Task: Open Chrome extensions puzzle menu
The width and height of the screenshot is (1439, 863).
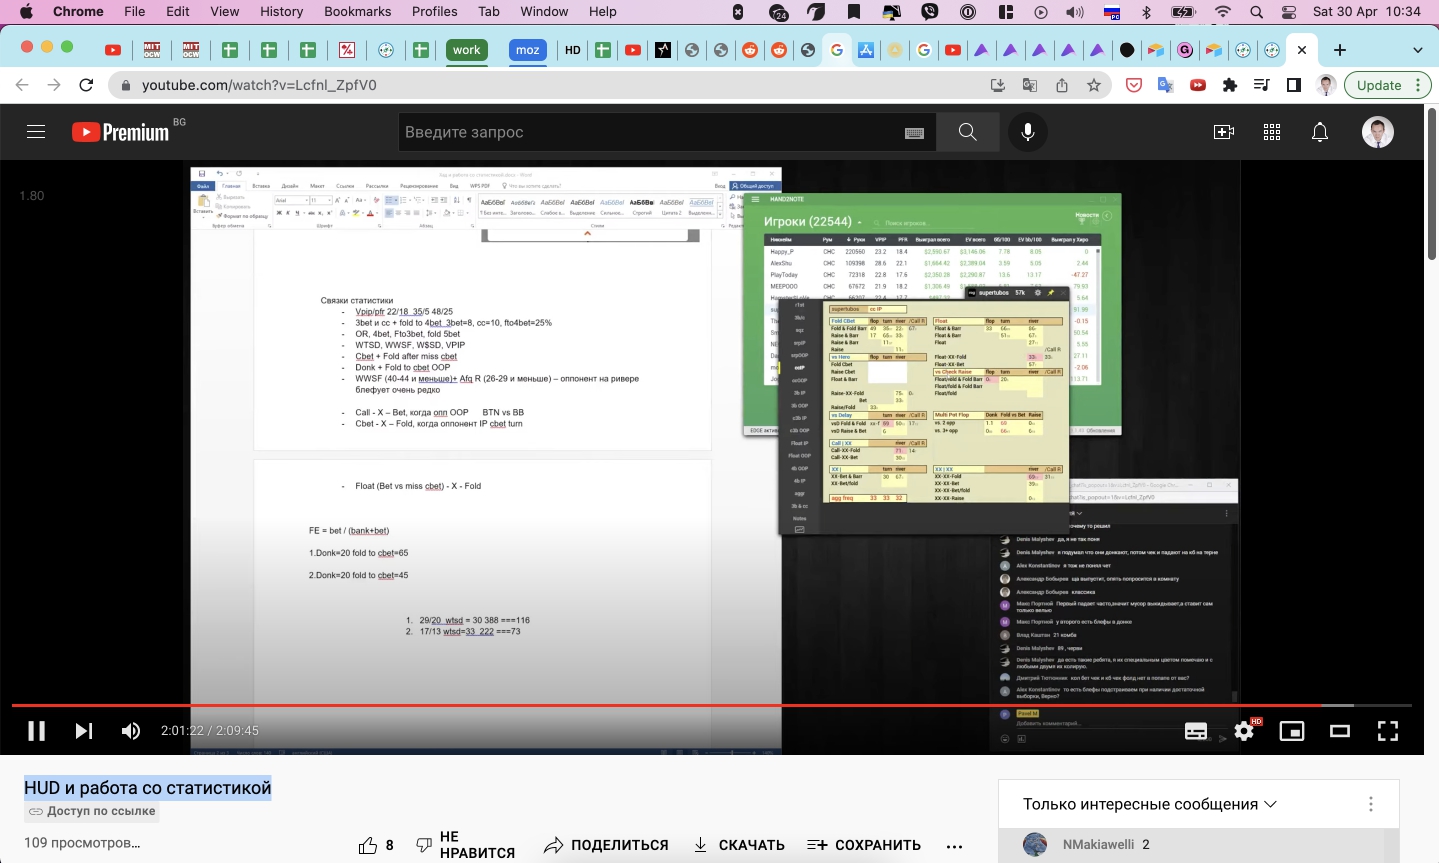Action: (1230, 85)
